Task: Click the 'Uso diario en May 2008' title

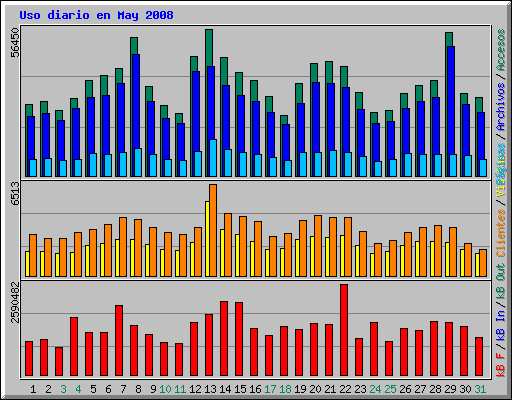Action: (x=96, y=15)
